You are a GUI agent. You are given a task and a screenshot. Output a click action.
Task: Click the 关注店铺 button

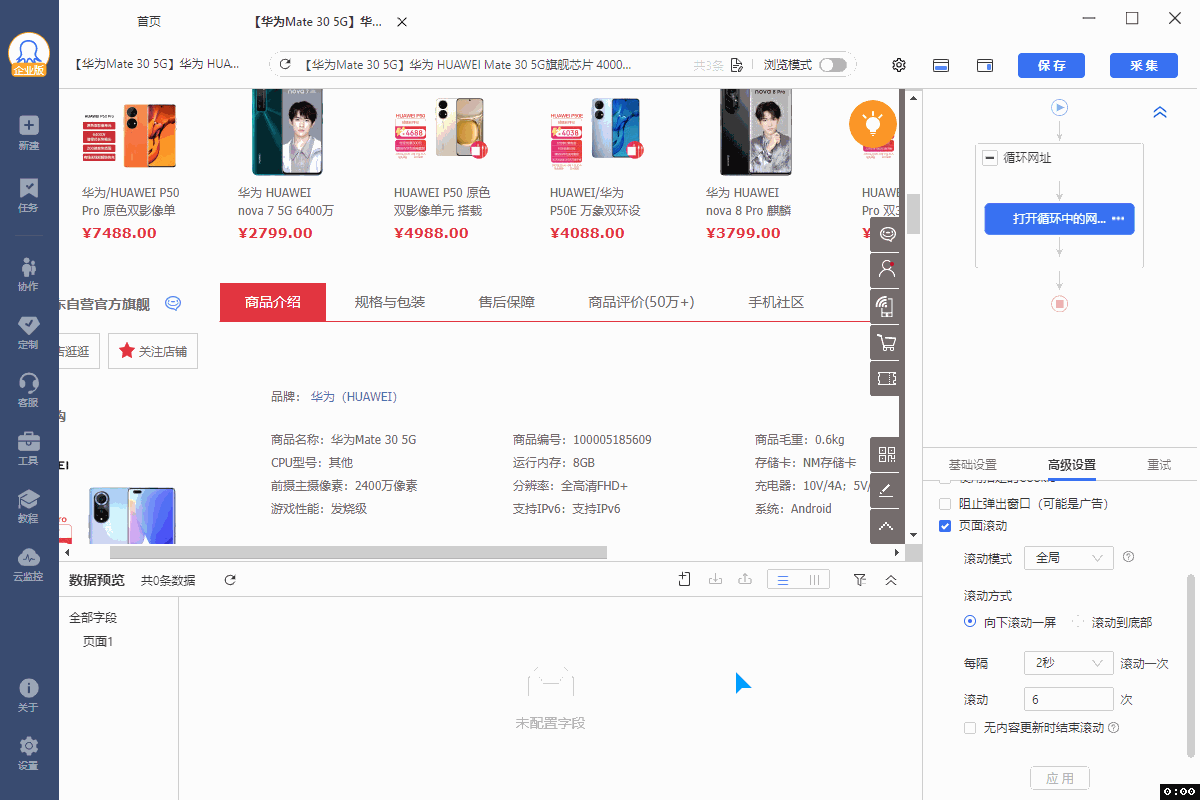(x=153, y=351)
